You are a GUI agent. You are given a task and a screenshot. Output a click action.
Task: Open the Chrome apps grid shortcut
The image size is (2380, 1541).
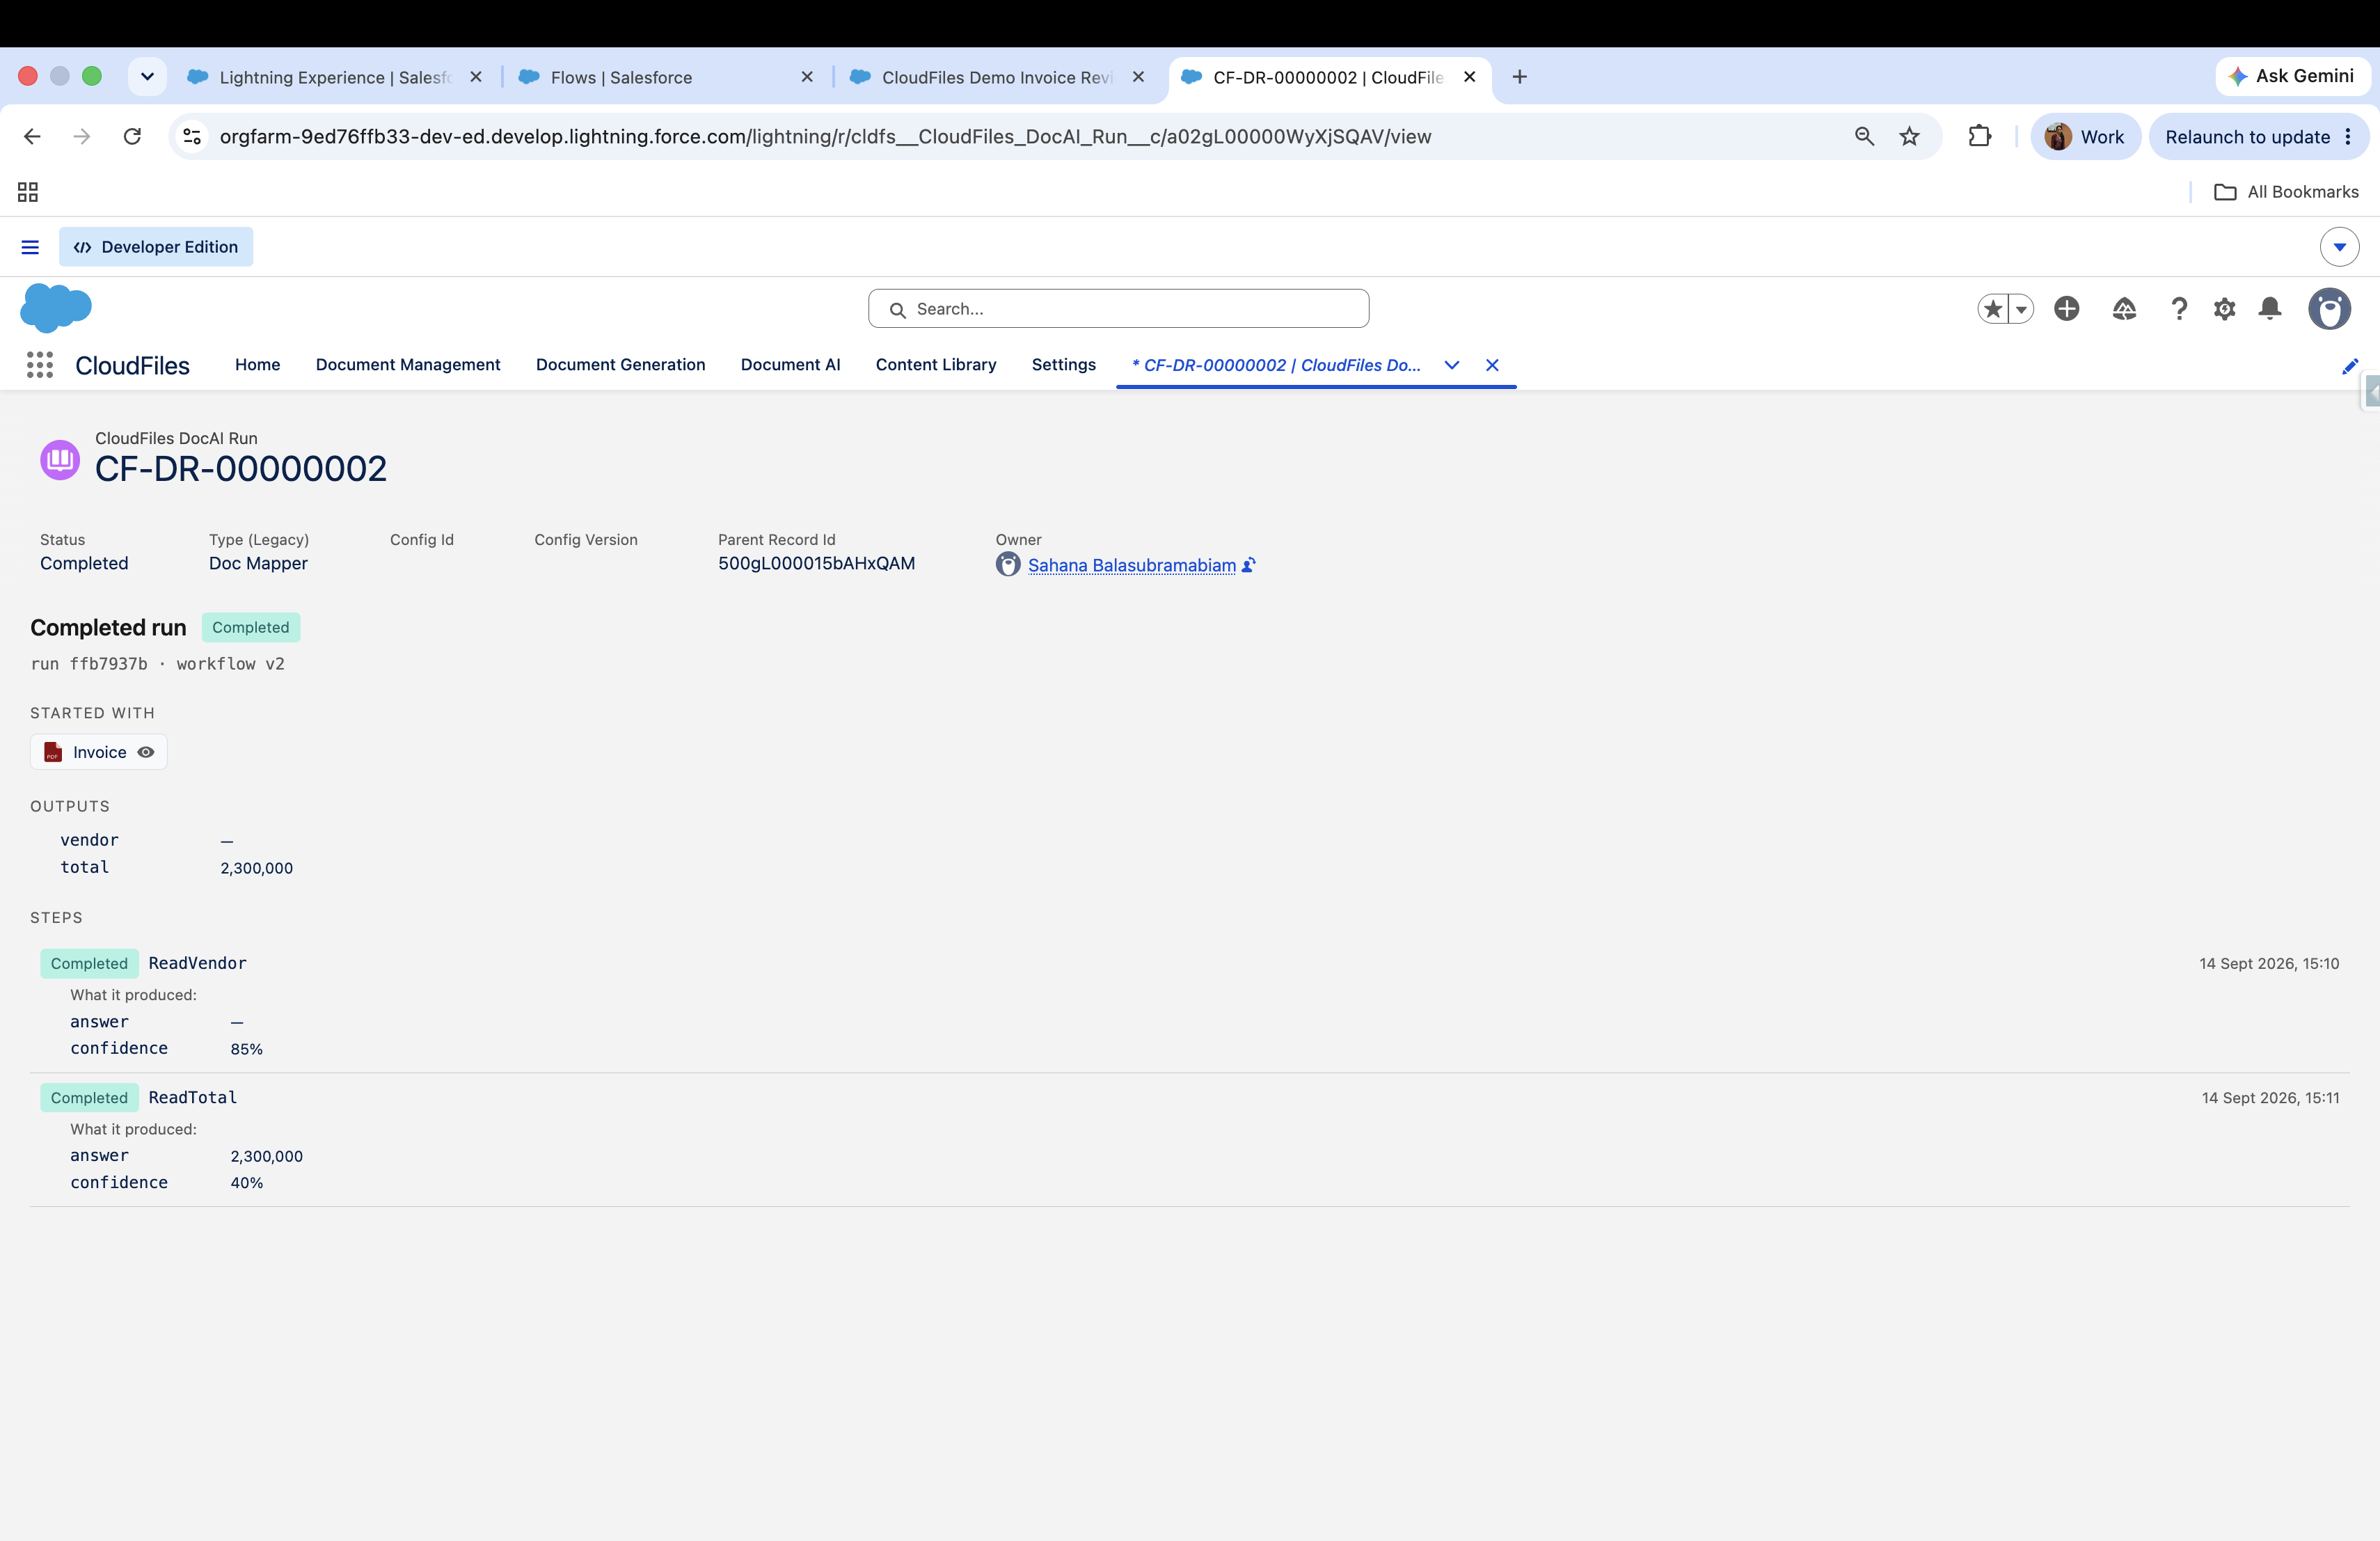[28, 192]
